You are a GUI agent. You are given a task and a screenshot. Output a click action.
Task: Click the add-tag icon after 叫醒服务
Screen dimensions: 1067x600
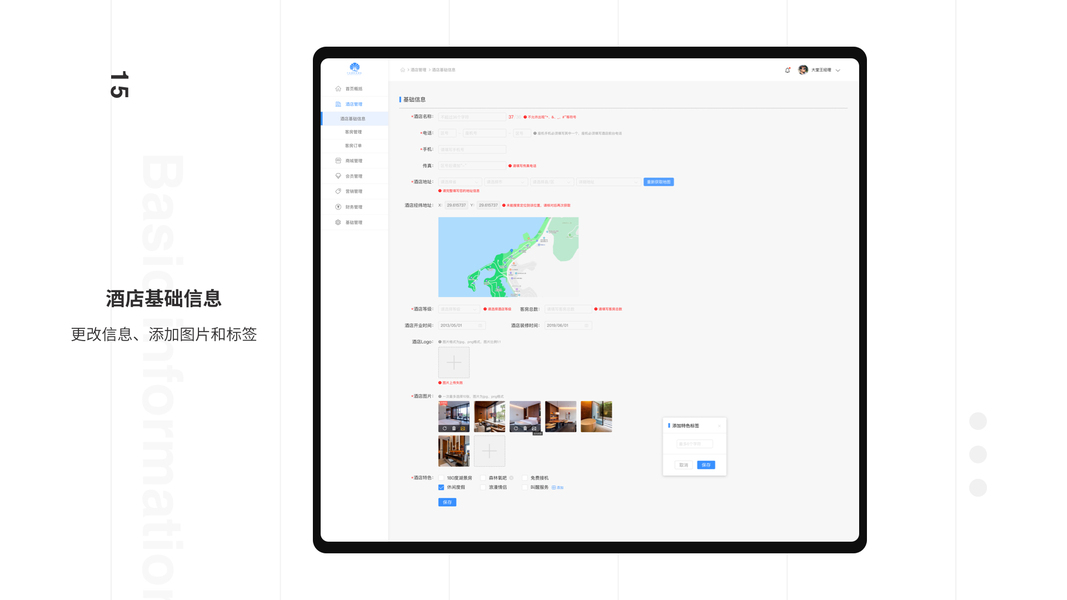553,487
